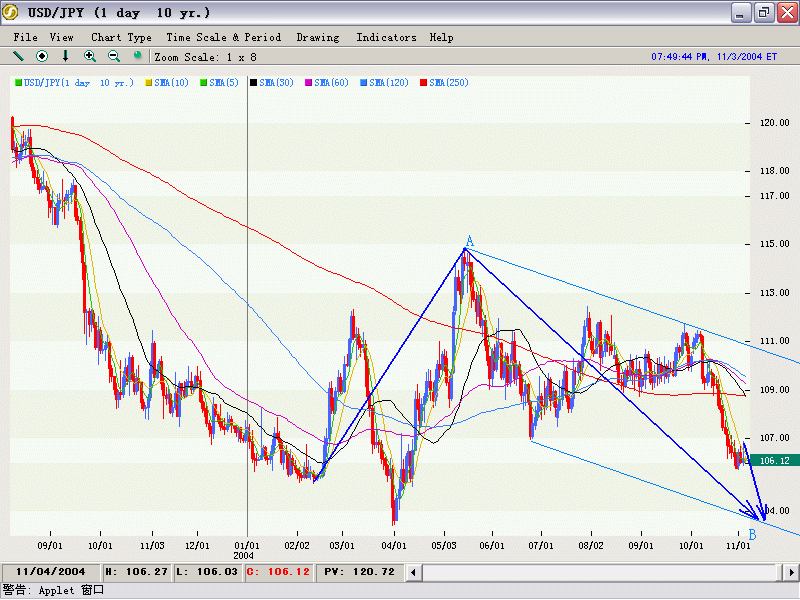Open the File menu

26,37
